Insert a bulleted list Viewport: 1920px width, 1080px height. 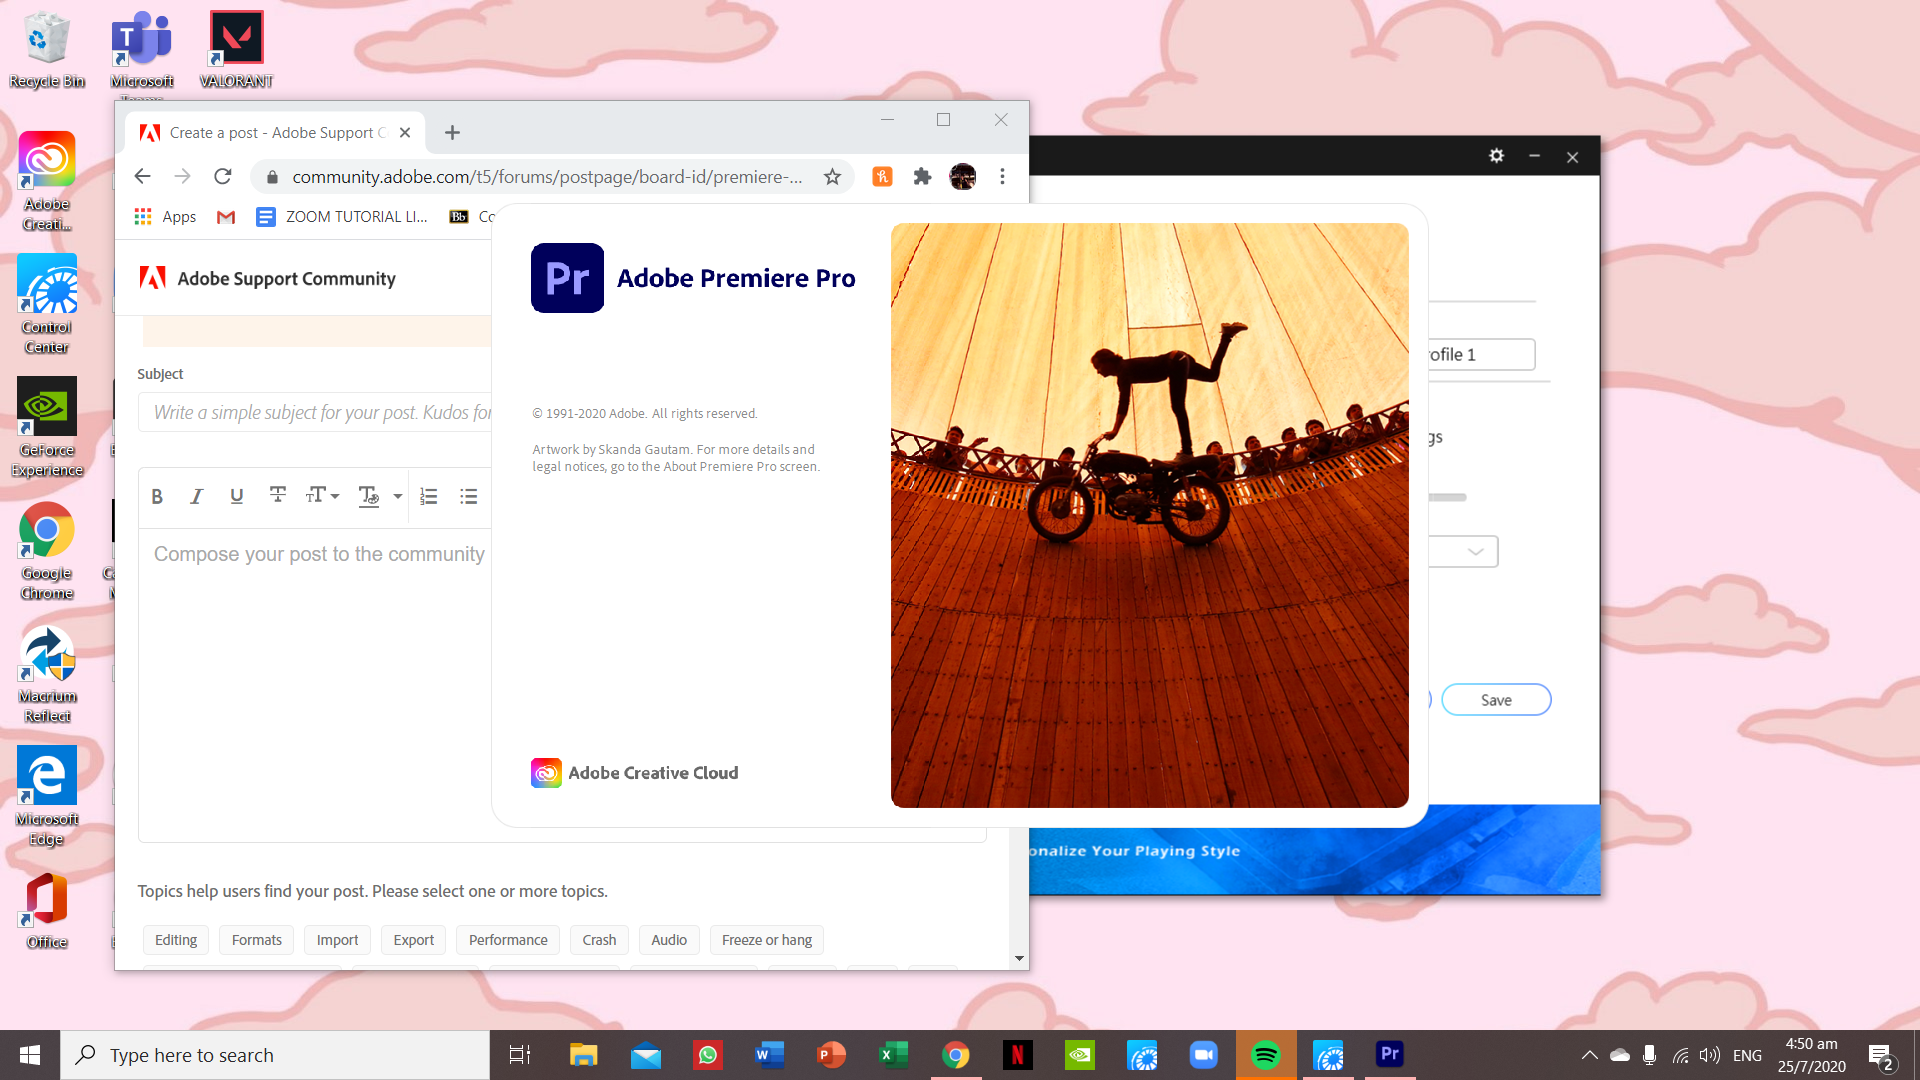[469, 497]
